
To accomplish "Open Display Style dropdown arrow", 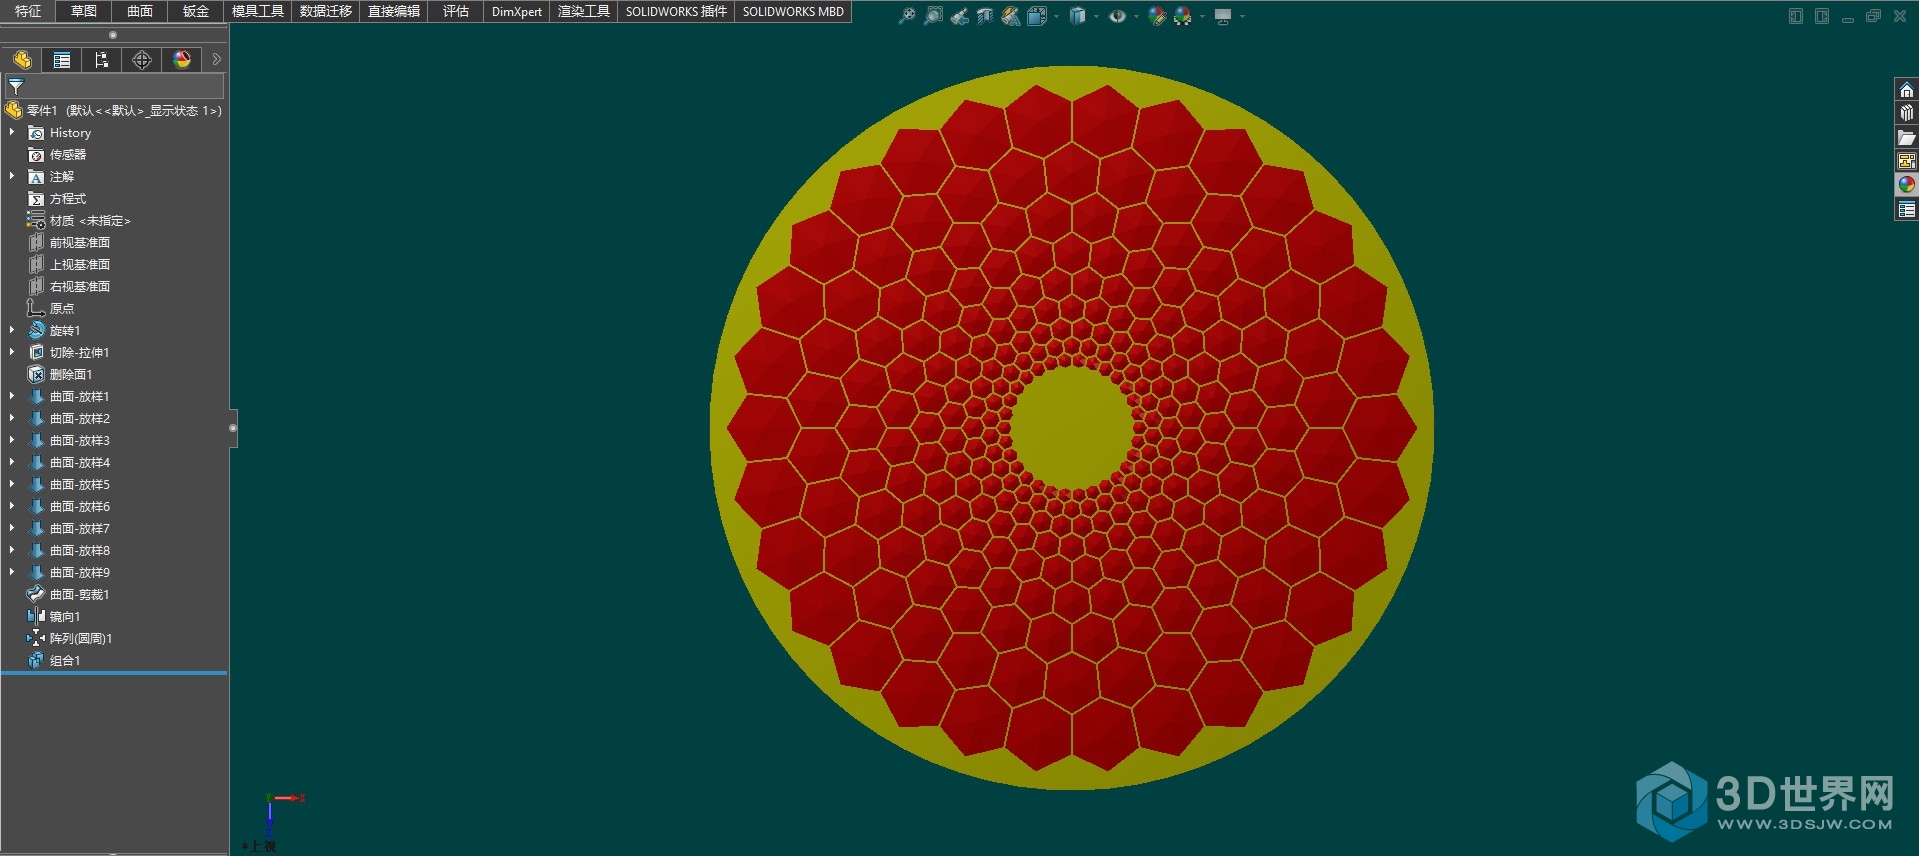I will (1096, 16).
